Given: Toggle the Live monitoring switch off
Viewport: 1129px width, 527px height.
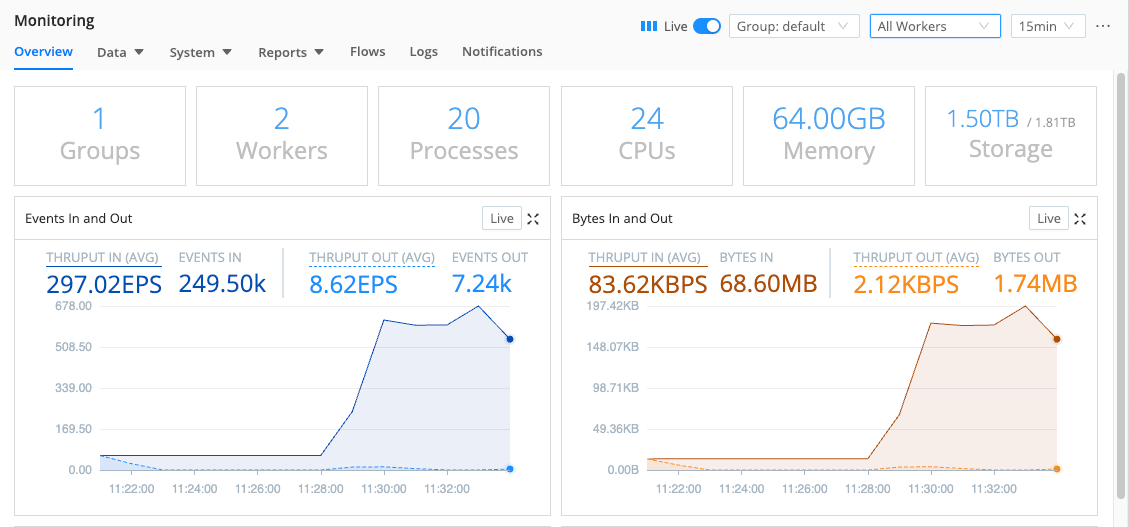Looking at the screenshot, I should point(707,27).
